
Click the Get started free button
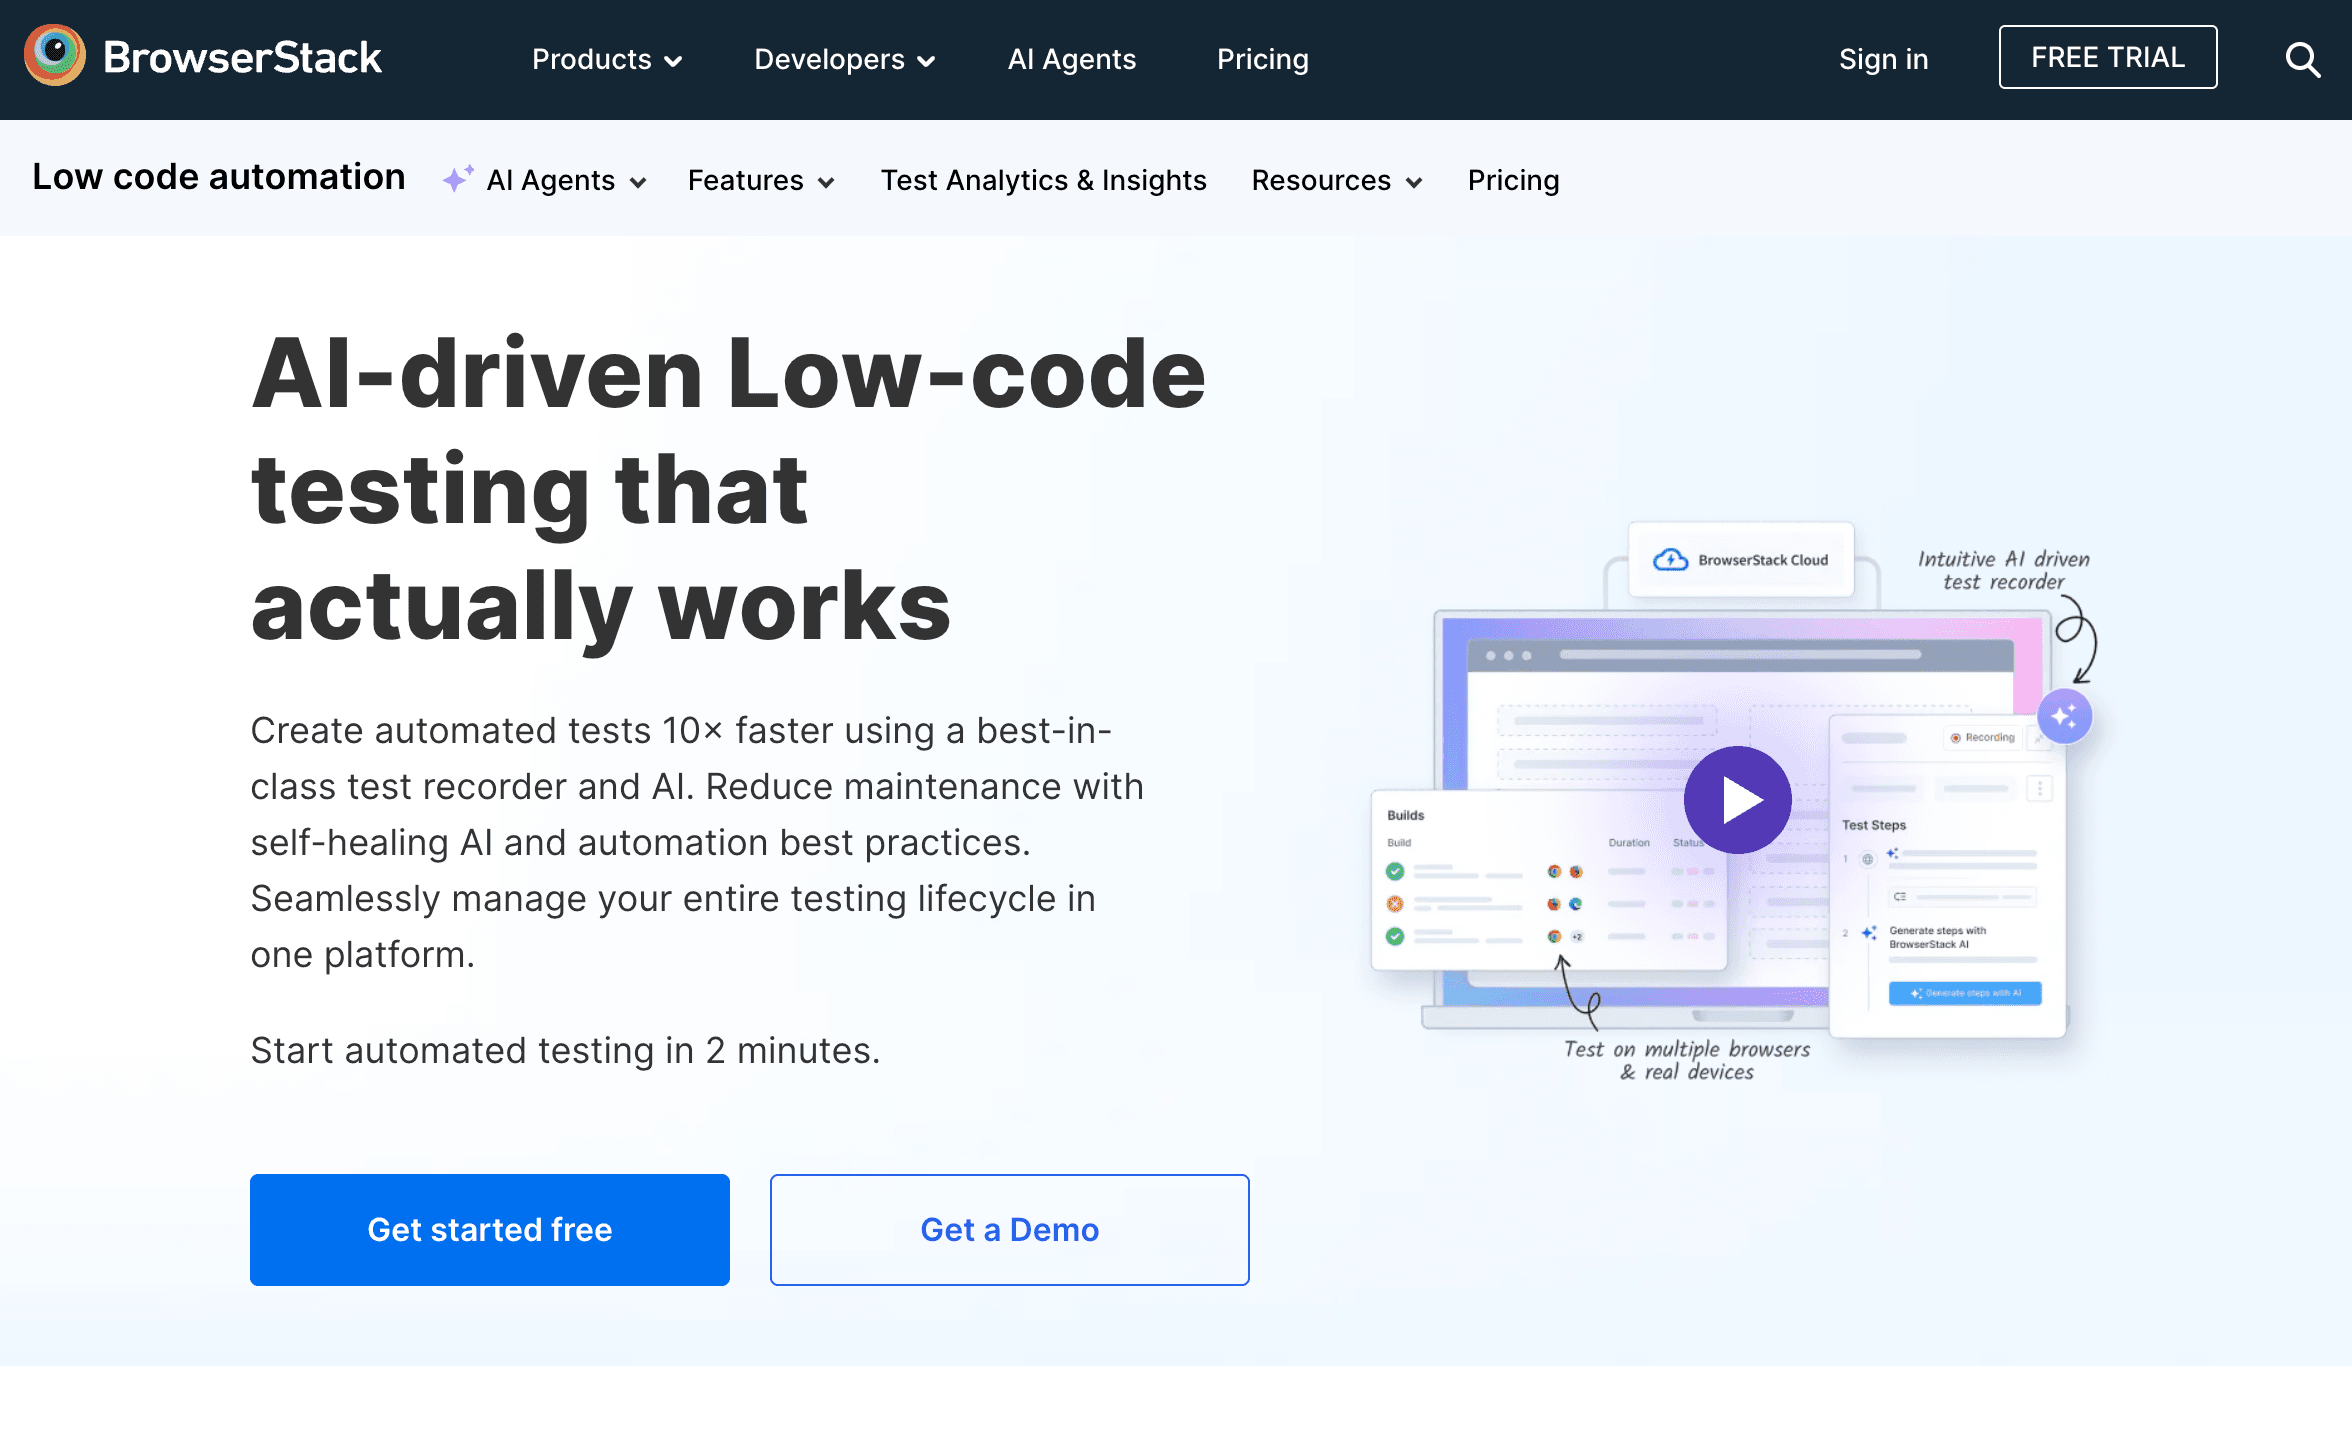(x=490, y=1229)
